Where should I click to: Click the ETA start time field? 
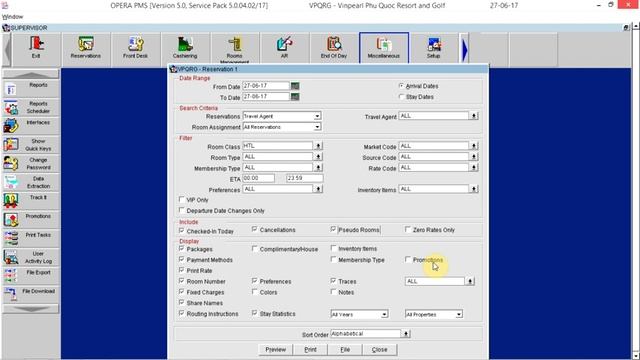[258, 178]
